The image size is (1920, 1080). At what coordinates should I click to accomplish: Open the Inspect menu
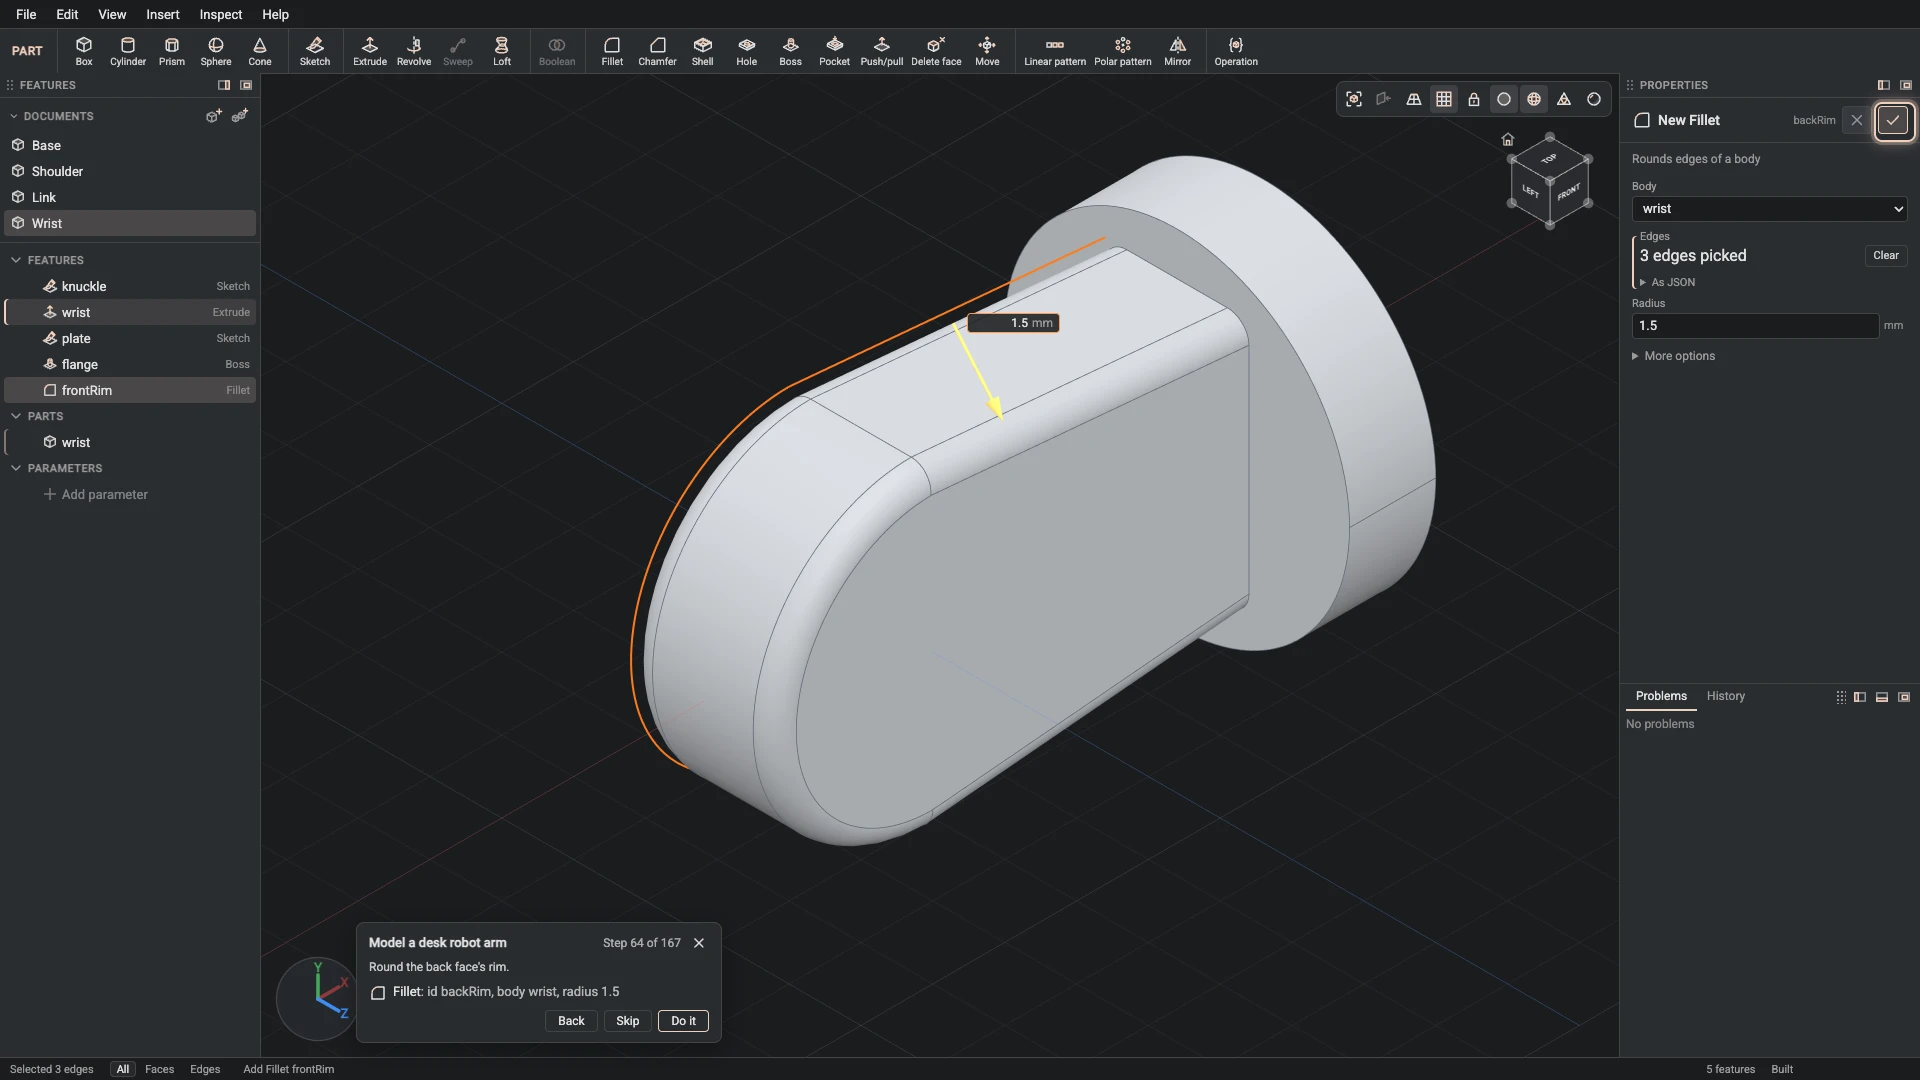221,14
